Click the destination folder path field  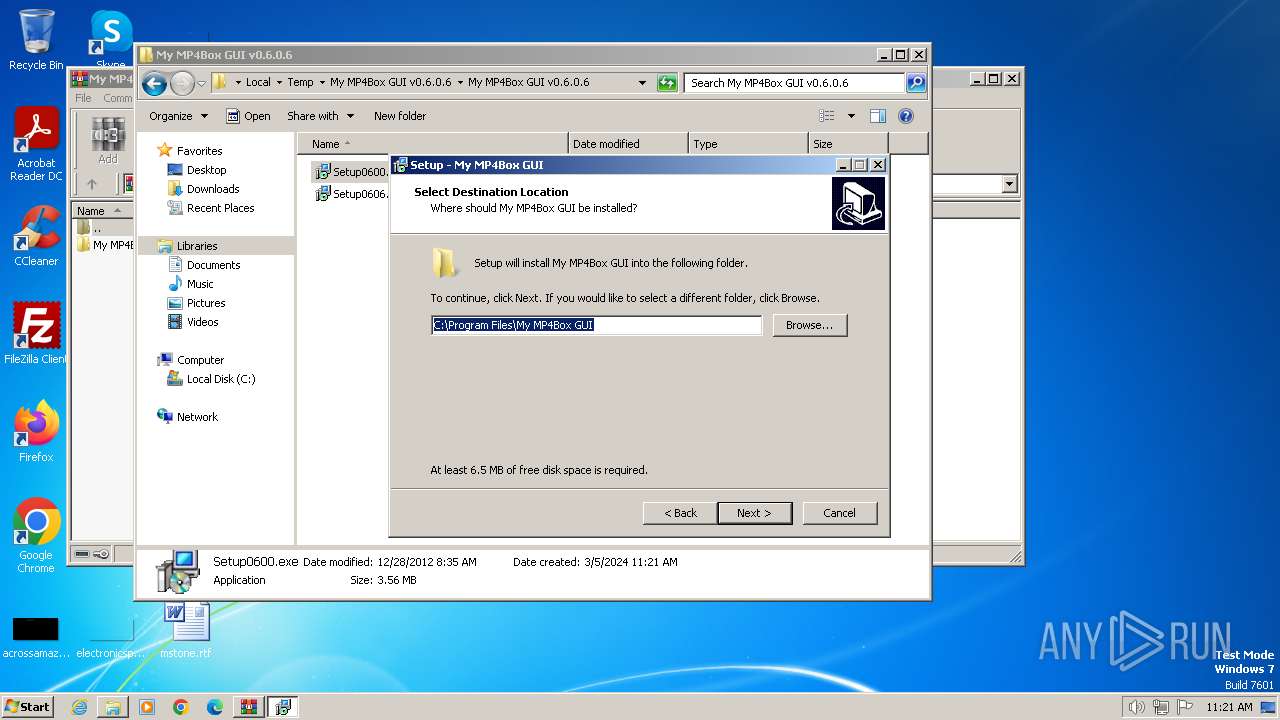point(596,325)
